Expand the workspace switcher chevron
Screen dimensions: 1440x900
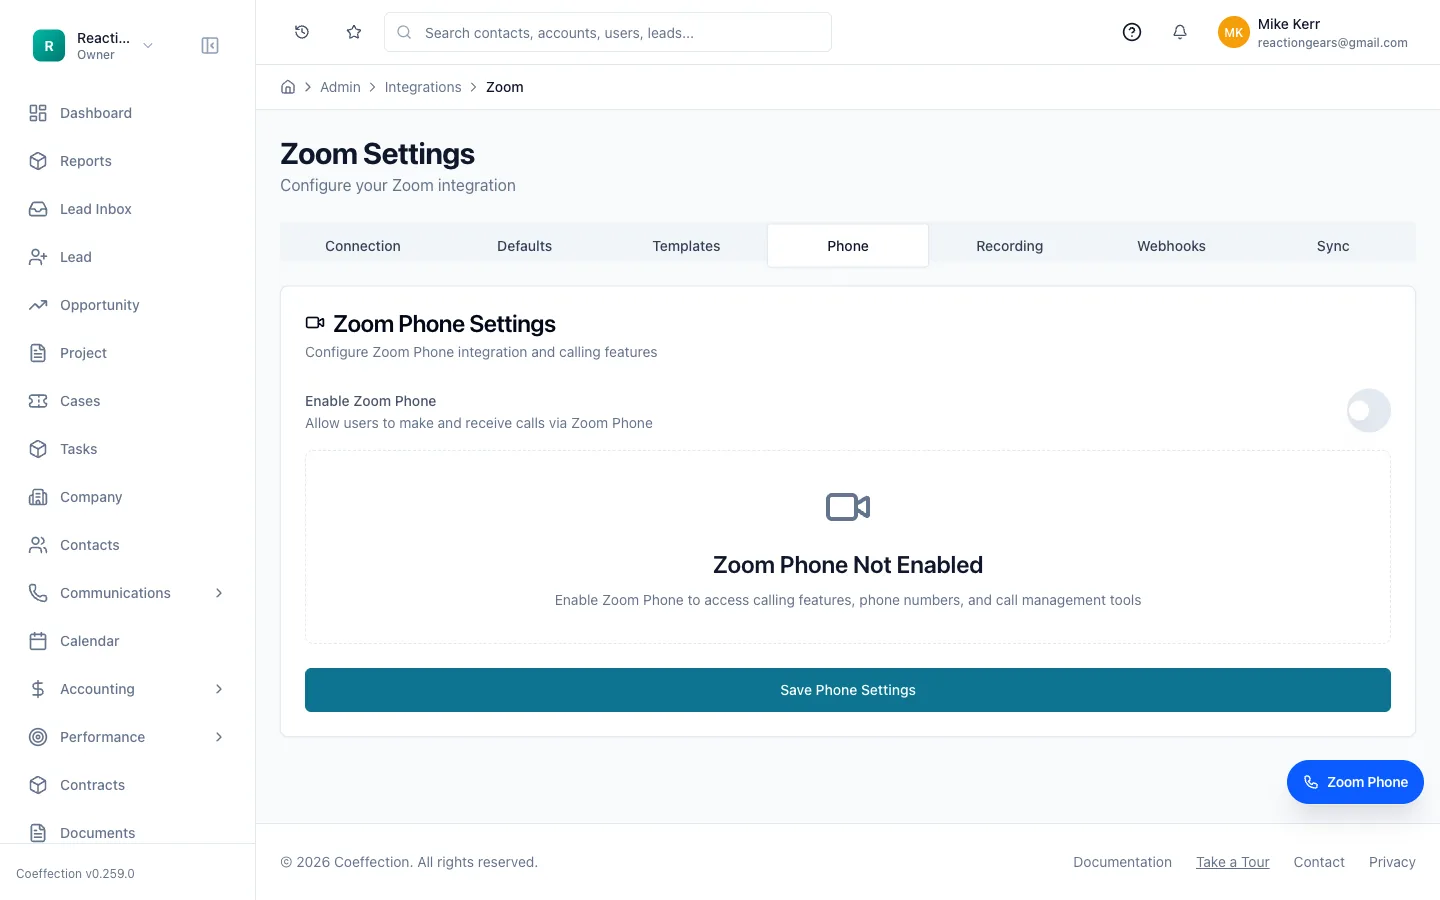tap(148, 46)
